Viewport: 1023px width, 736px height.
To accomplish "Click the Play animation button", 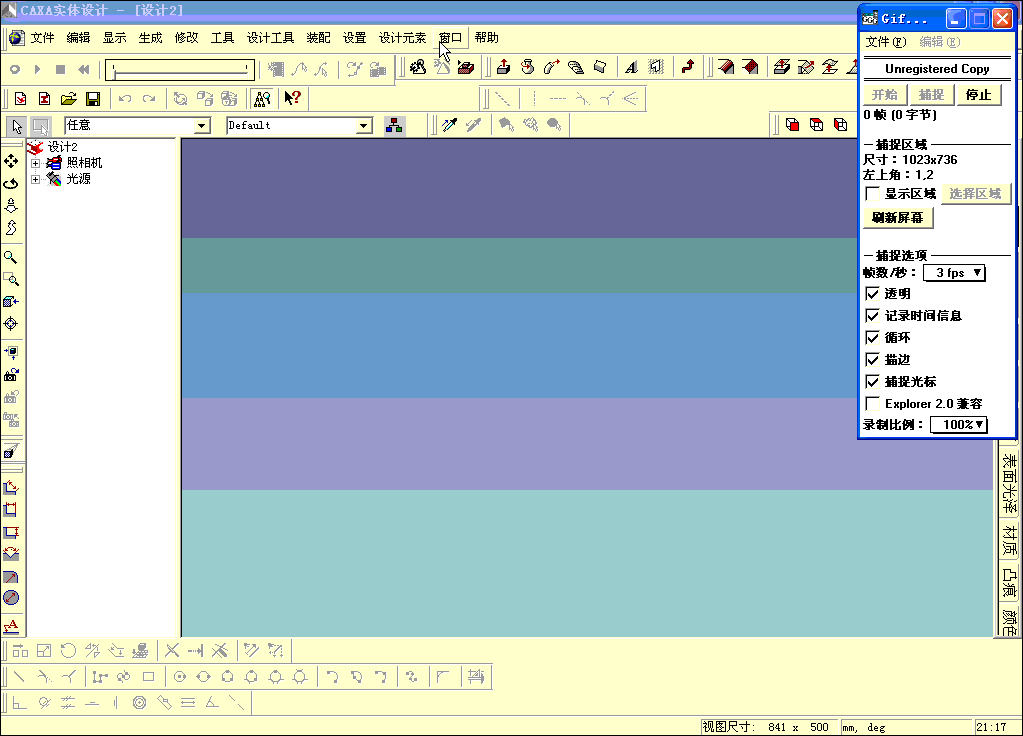I will coord(37,69).
